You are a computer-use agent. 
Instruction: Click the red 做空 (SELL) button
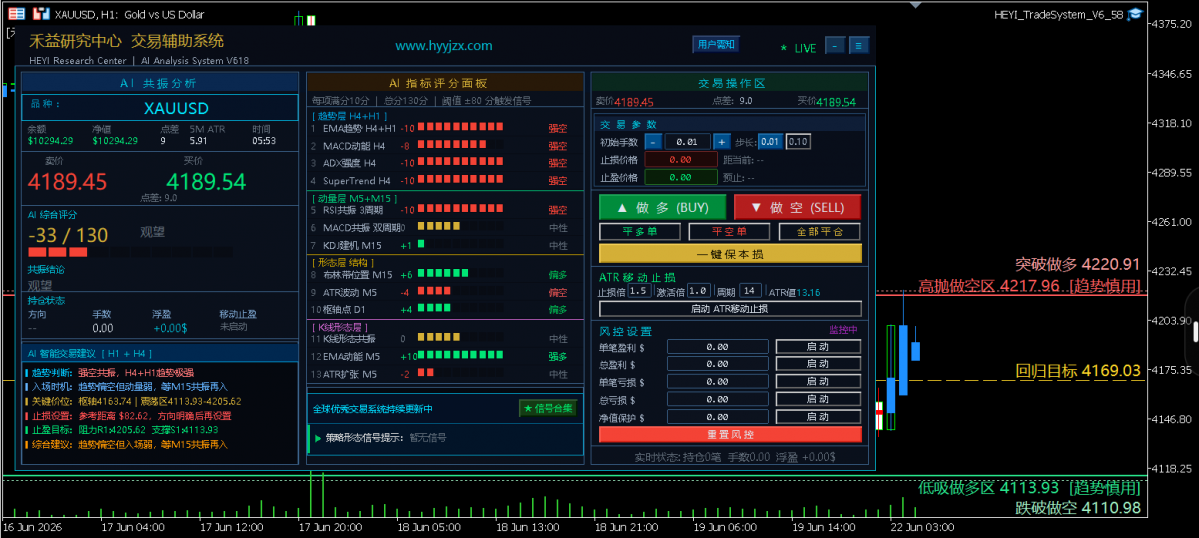pyautogui.click(x=798, y=207)
